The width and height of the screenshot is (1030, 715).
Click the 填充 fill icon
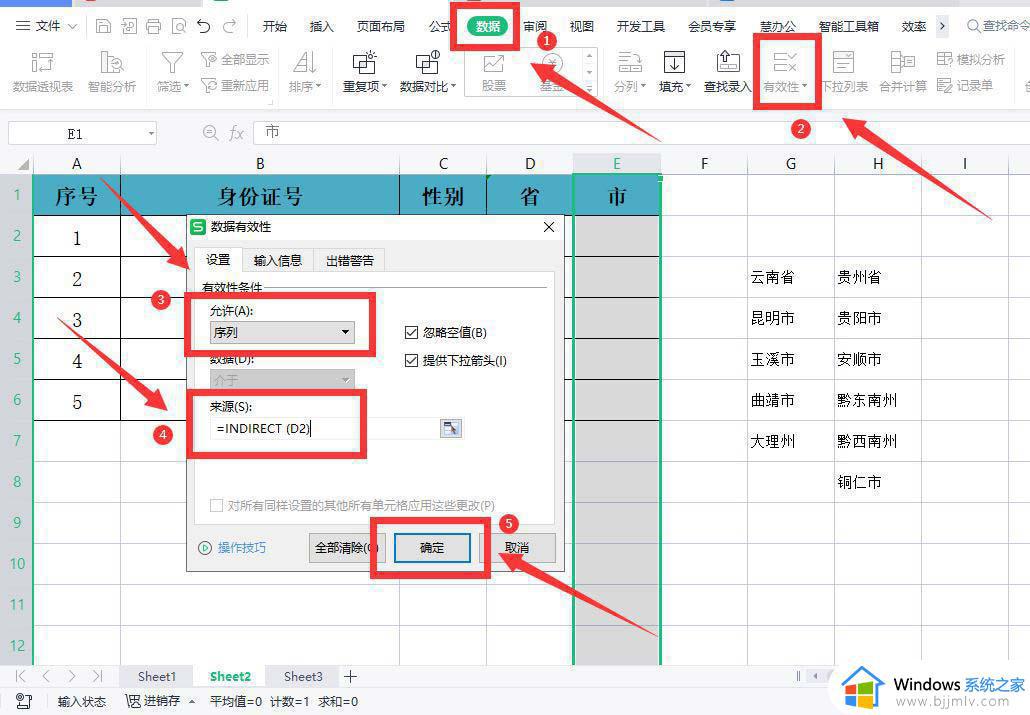(674, 63)
